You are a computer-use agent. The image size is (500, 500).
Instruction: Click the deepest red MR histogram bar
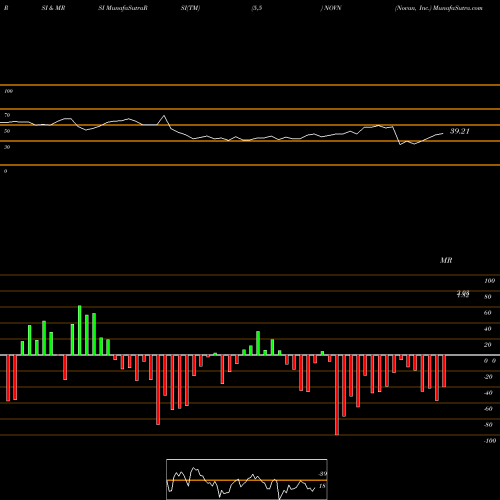coord(337,395)
